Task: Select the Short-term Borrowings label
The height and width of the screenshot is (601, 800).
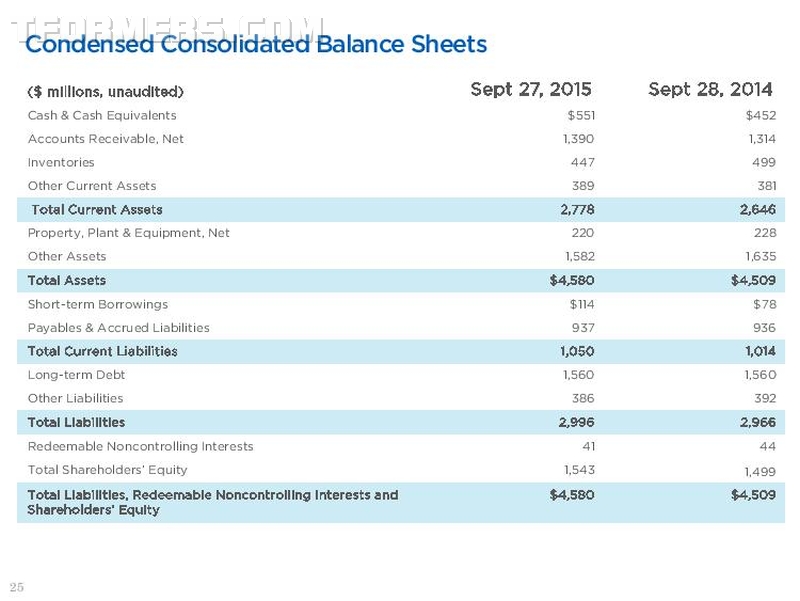Action: 98,305
